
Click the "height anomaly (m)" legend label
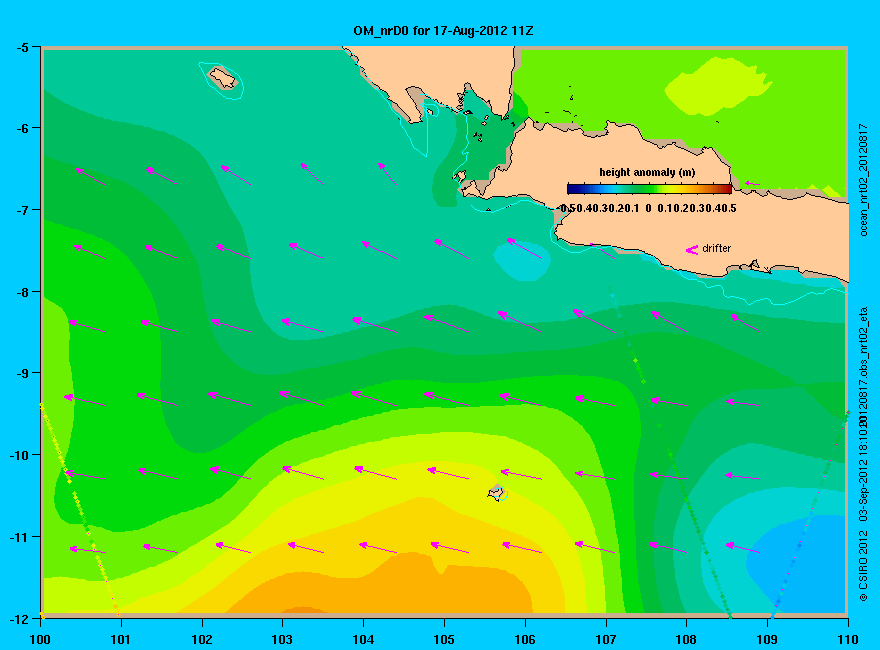tap(647, 172)
